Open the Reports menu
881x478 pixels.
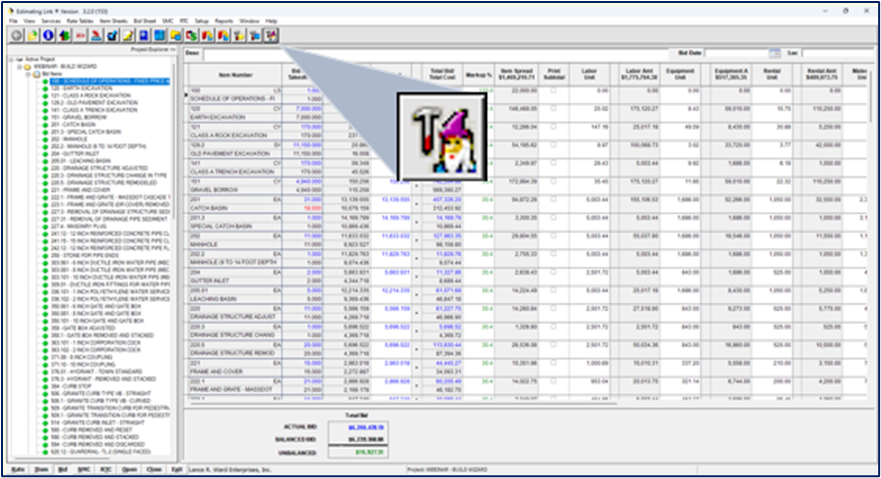[223, 20]
